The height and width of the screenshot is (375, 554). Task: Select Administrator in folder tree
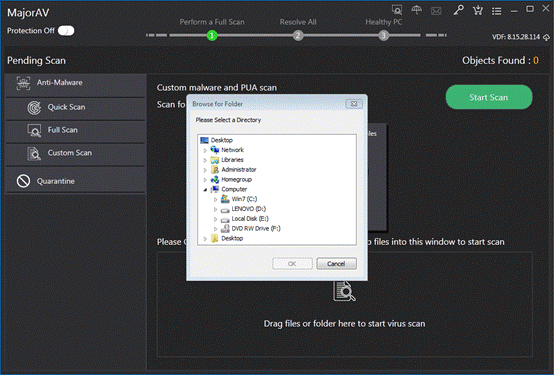(238, 170)
